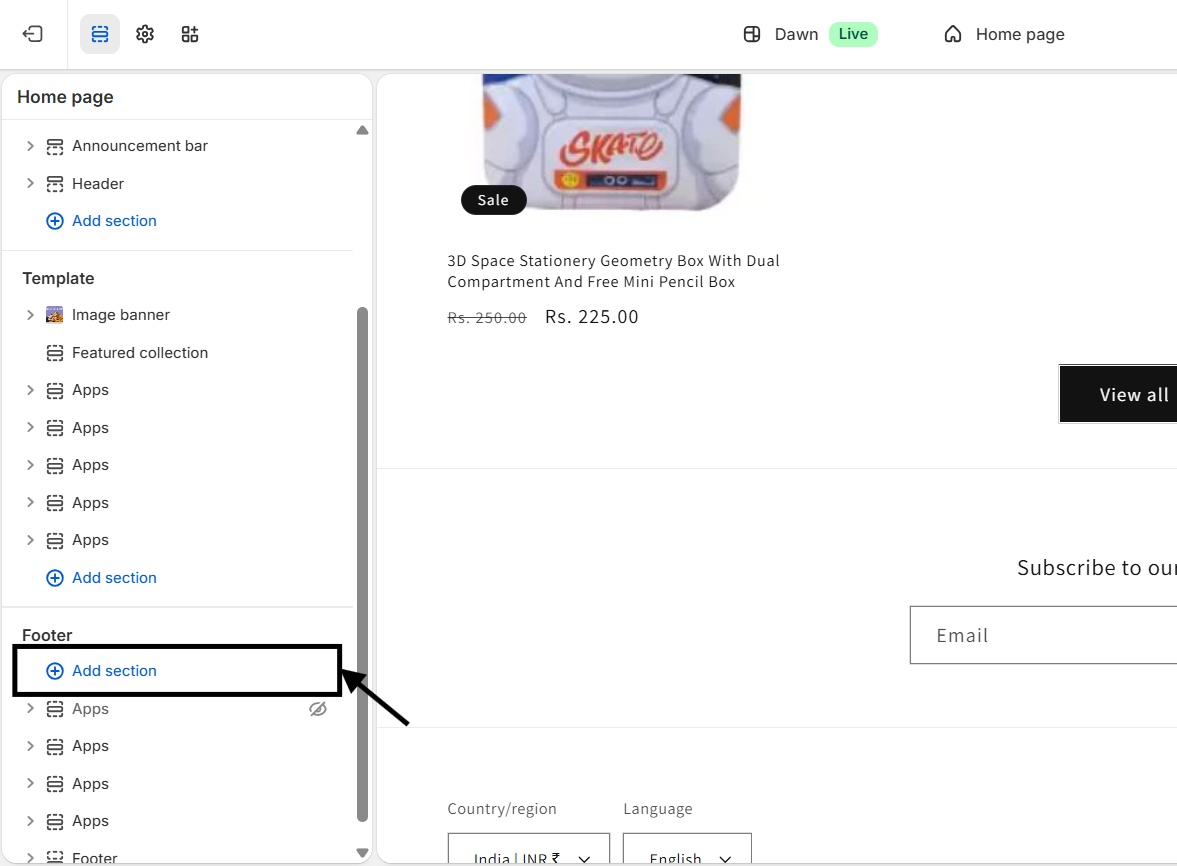Image resolution: width=1177 pixels, height=866 pixels.
Task: Select first Apps section under Template
Action: pyautogui.click(x=90, y=390)
